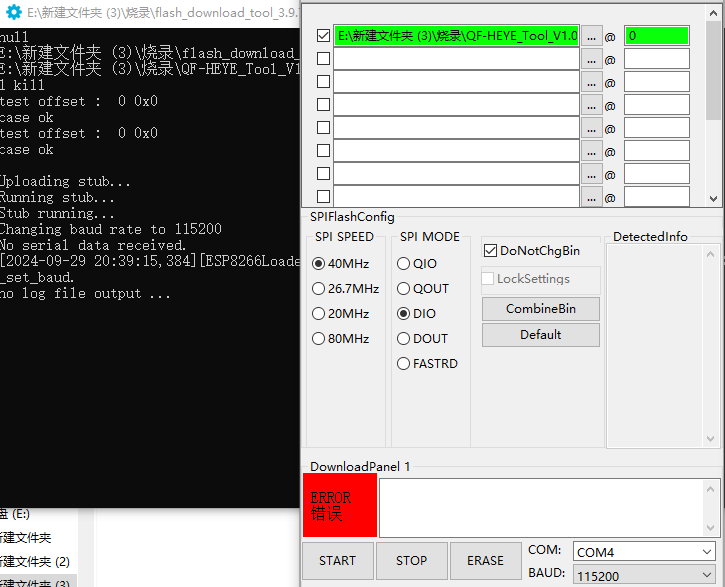The image size is (725, 587).
Task: Click the file list scrollbar up arrow
Action: tap(713, 13)
